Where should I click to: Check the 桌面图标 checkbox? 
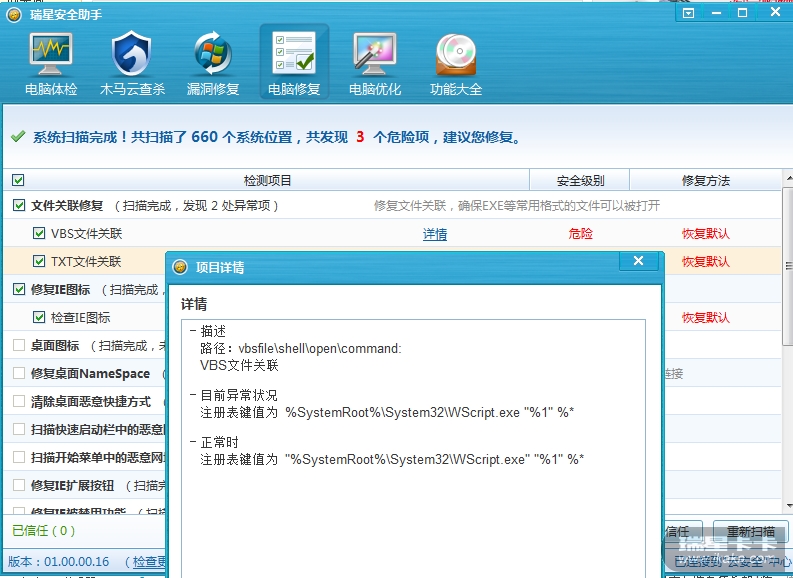[x=19, y=345]
